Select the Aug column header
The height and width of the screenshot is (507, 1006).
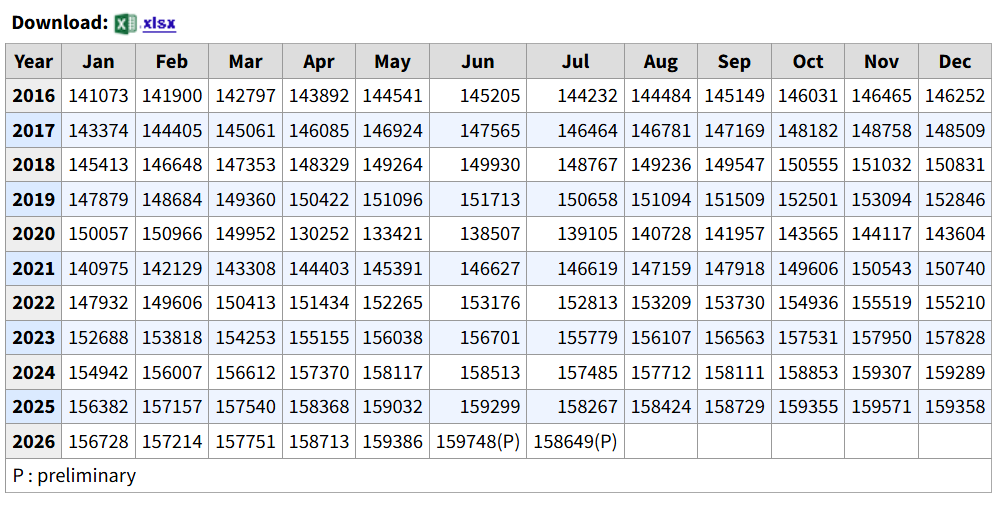[x=661, y=62]
